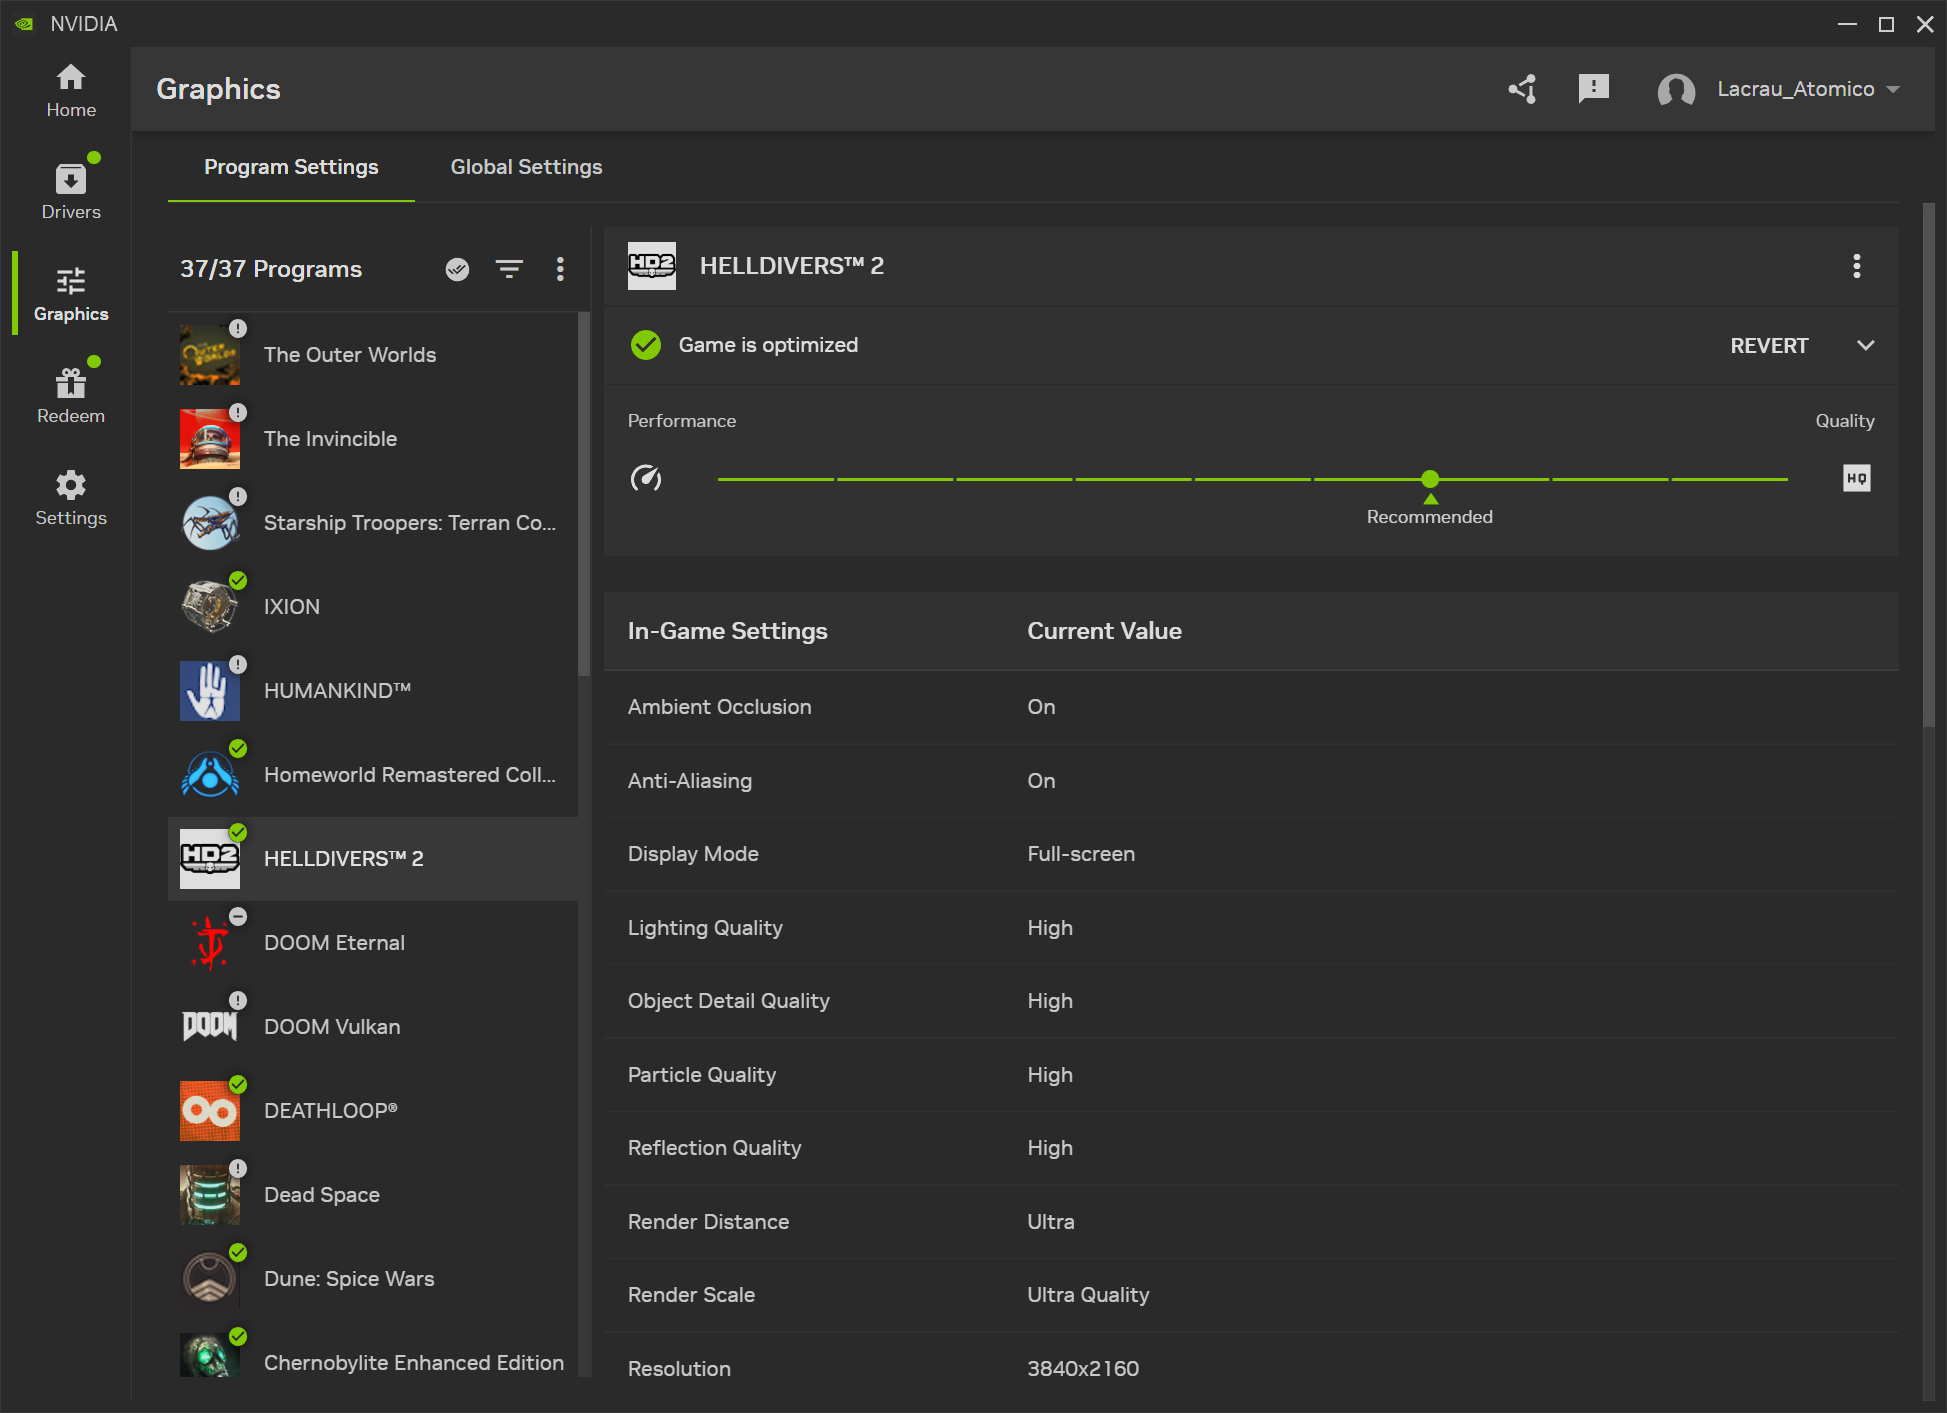Select the IXION game icon

[x=210, y=607]
